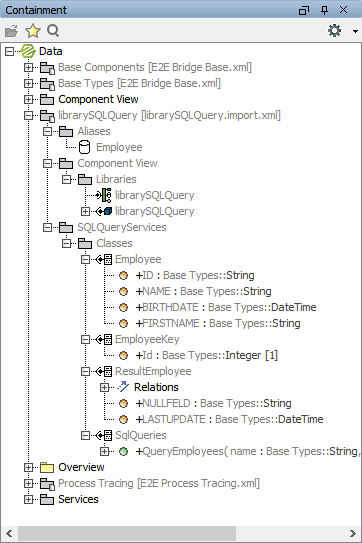Click the open folder toolbar icon

11,31
